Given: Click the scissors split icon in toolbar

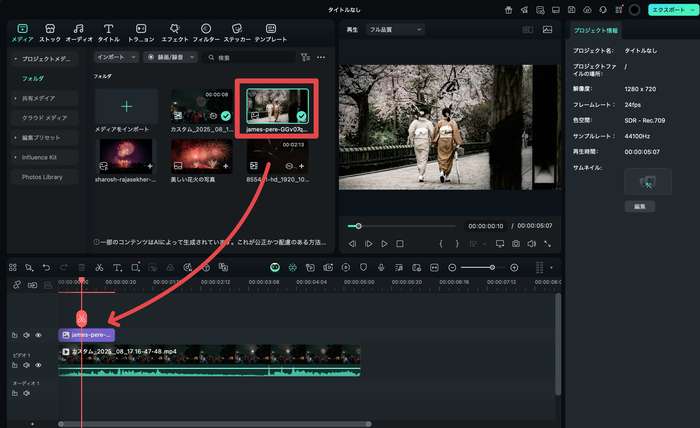Looking at the screenshot, I should (x=99, y=267).
